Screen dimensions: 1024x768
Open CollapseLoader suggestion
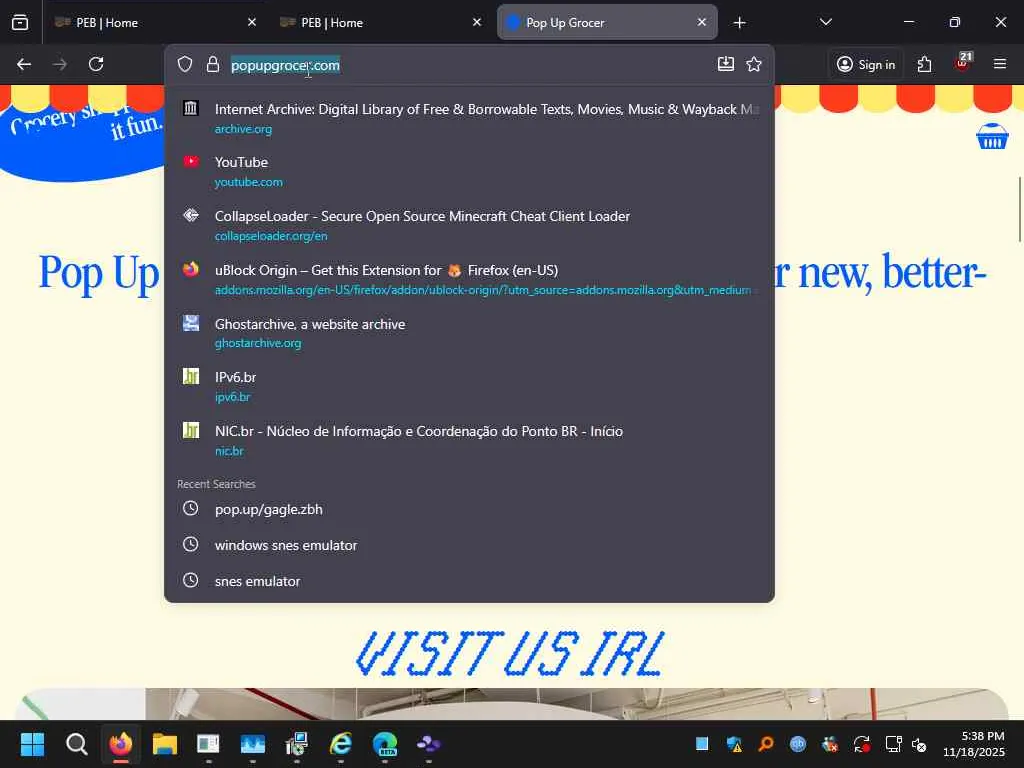(470, 225)
